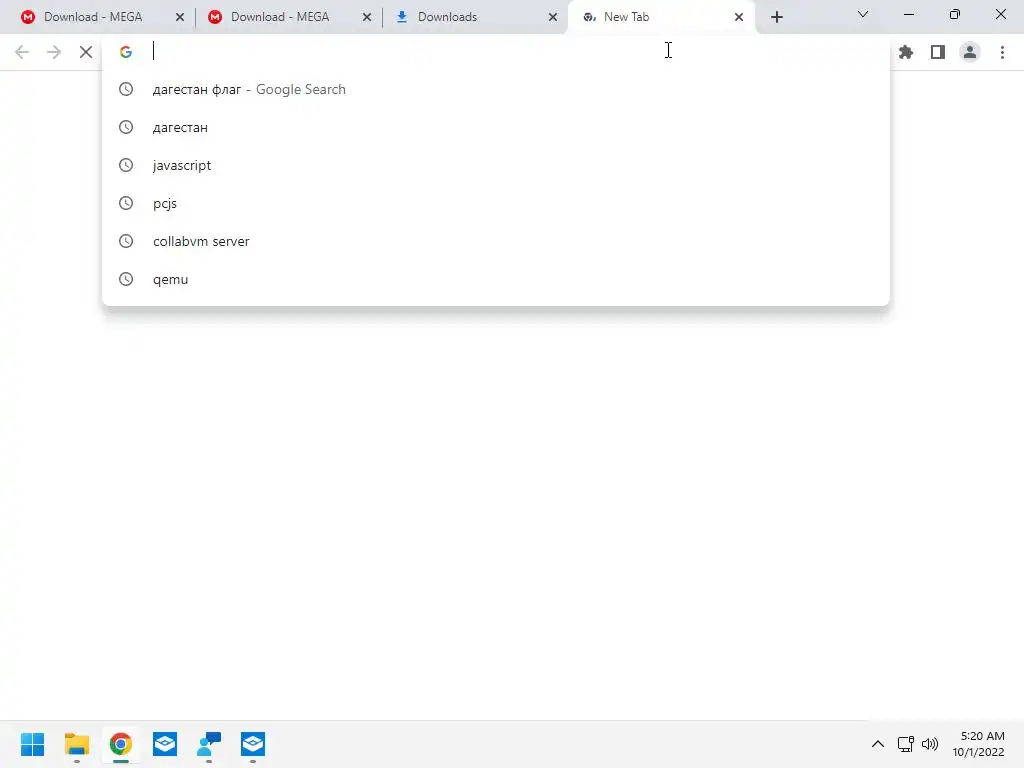The width and height of the screenshot is (1024, 768).
Task: Close the second Download - MEGA tab
Action: [x=367, y=17]
